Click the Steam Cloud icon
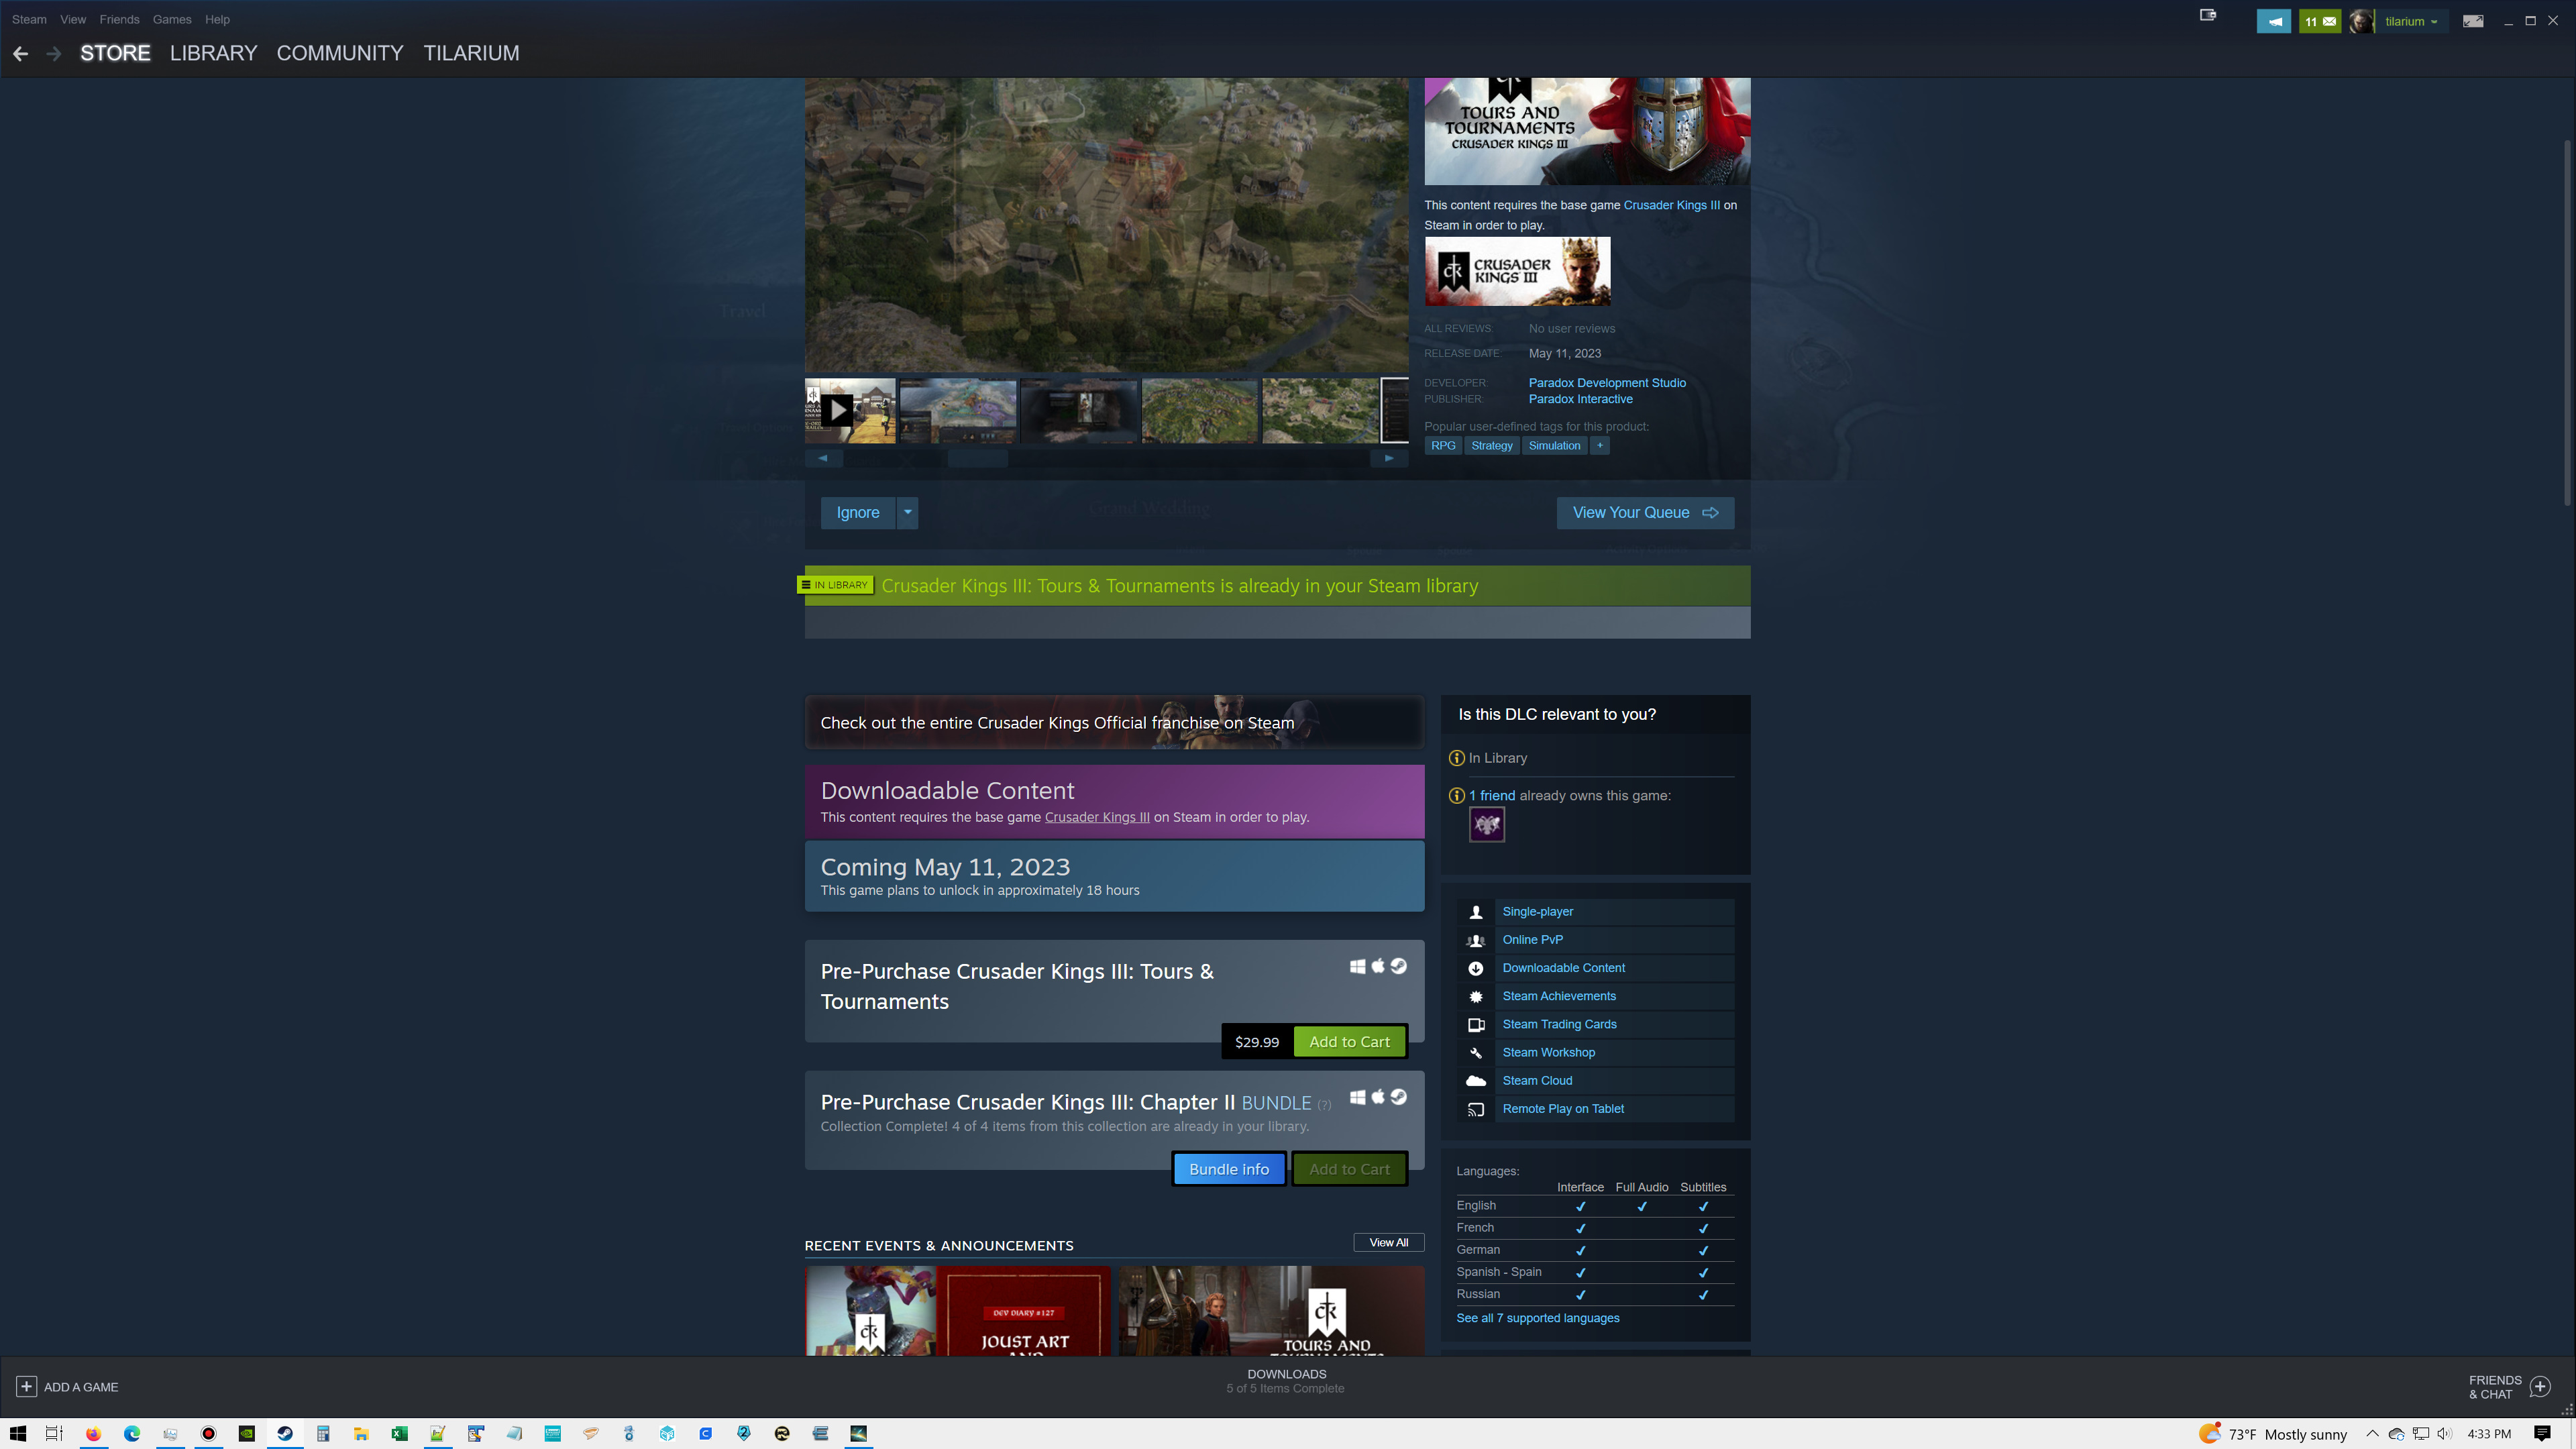2576x1449 pixels. click(1476, 1080)
